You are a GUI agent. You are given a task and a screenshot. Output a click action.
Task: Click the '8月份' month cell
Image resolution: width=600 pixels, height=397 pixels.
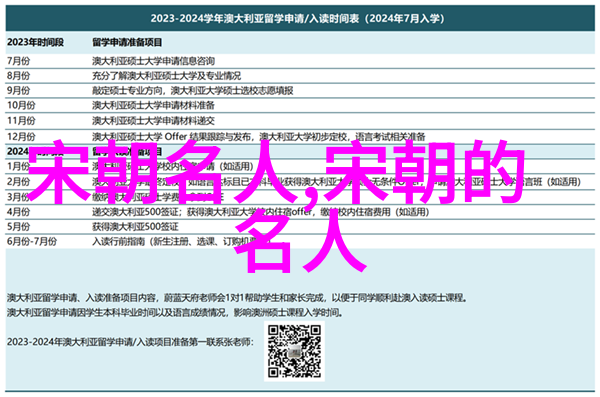18,75
